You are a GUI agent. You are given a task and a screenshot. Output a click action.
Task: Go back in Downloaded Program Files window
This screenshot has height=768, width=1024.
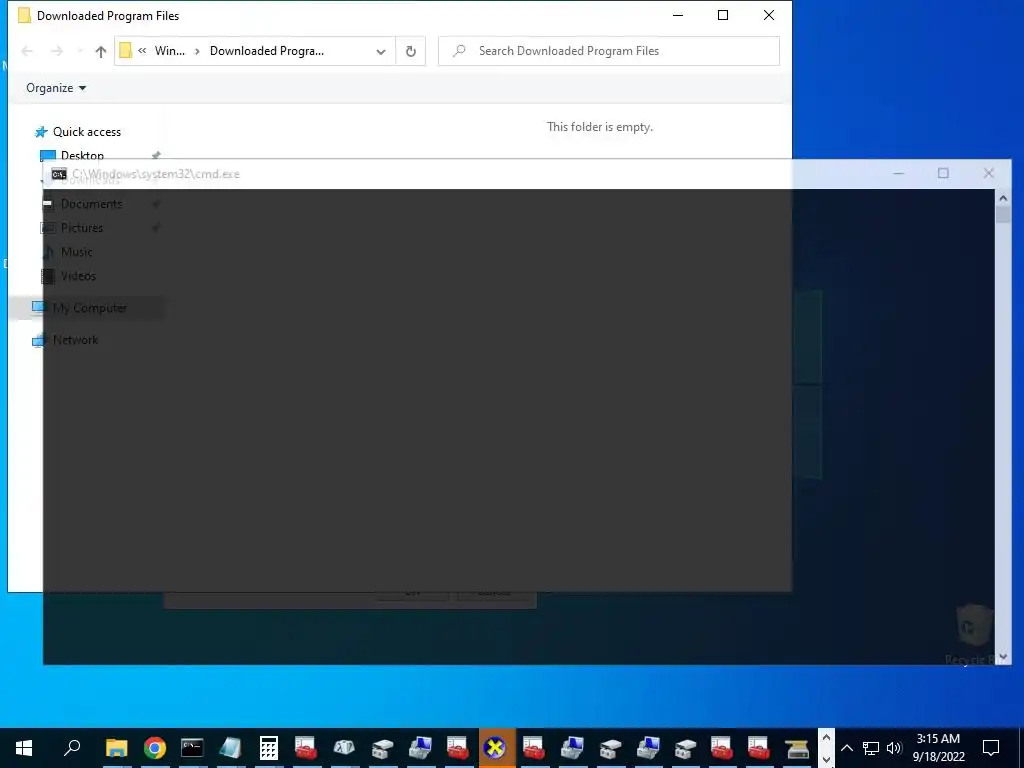point(27,51)
